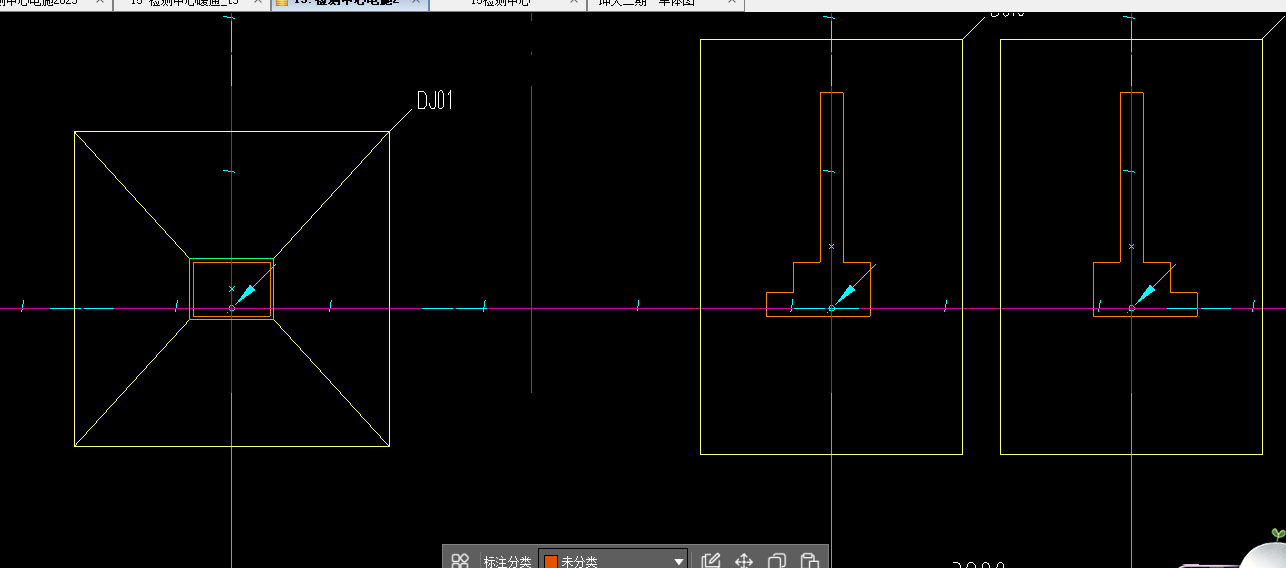The width and height of the screenshot is (1286, 568).
Task: Close the 检测中心暖通 tab
Action: point(259,3)
